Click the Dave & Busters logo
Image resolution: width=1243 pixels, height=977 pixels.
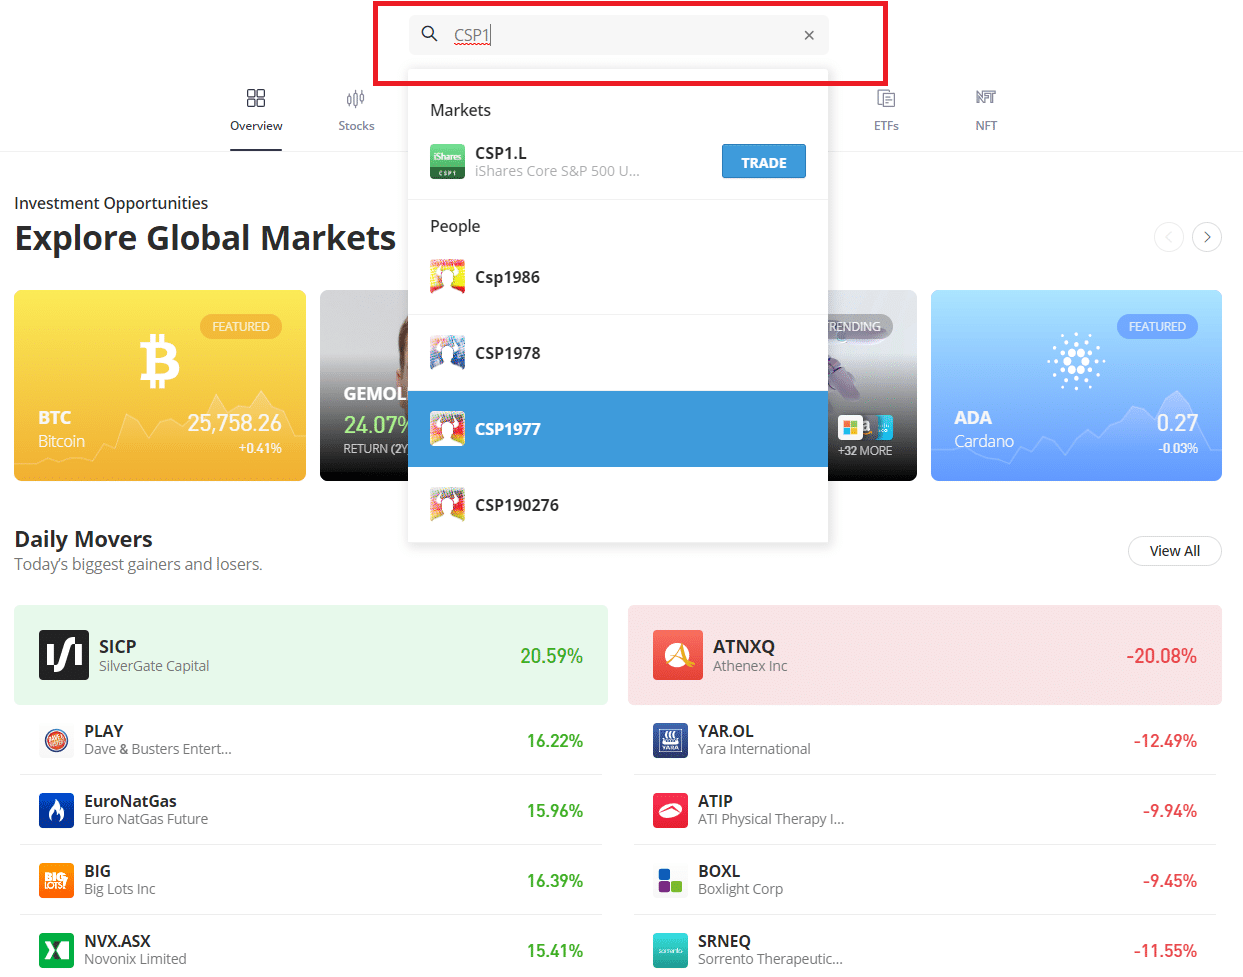tap(56, 741)
